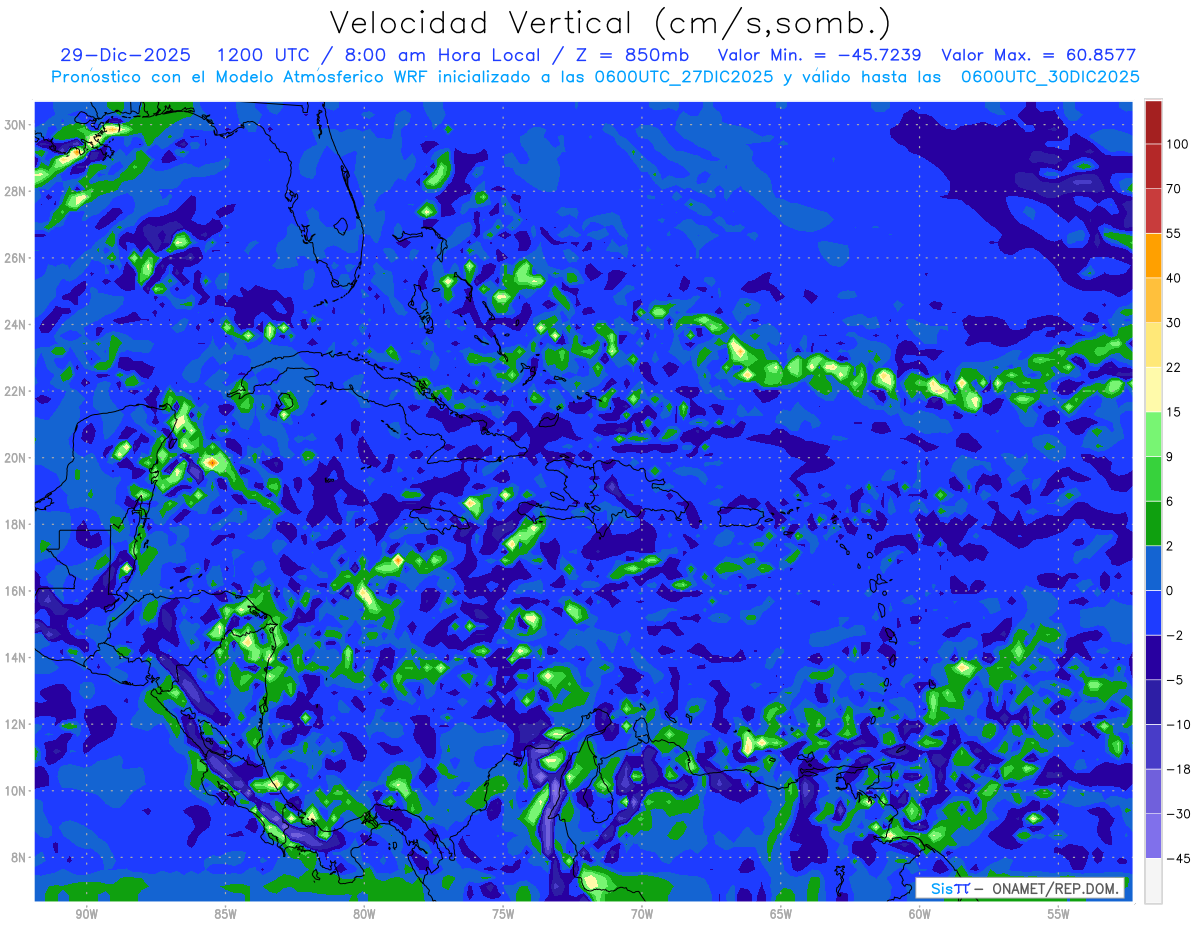Click valid-until time "0600UTC_30DIC2025"
This screenshot has width=1200, height=927.
coord(1050,77)
